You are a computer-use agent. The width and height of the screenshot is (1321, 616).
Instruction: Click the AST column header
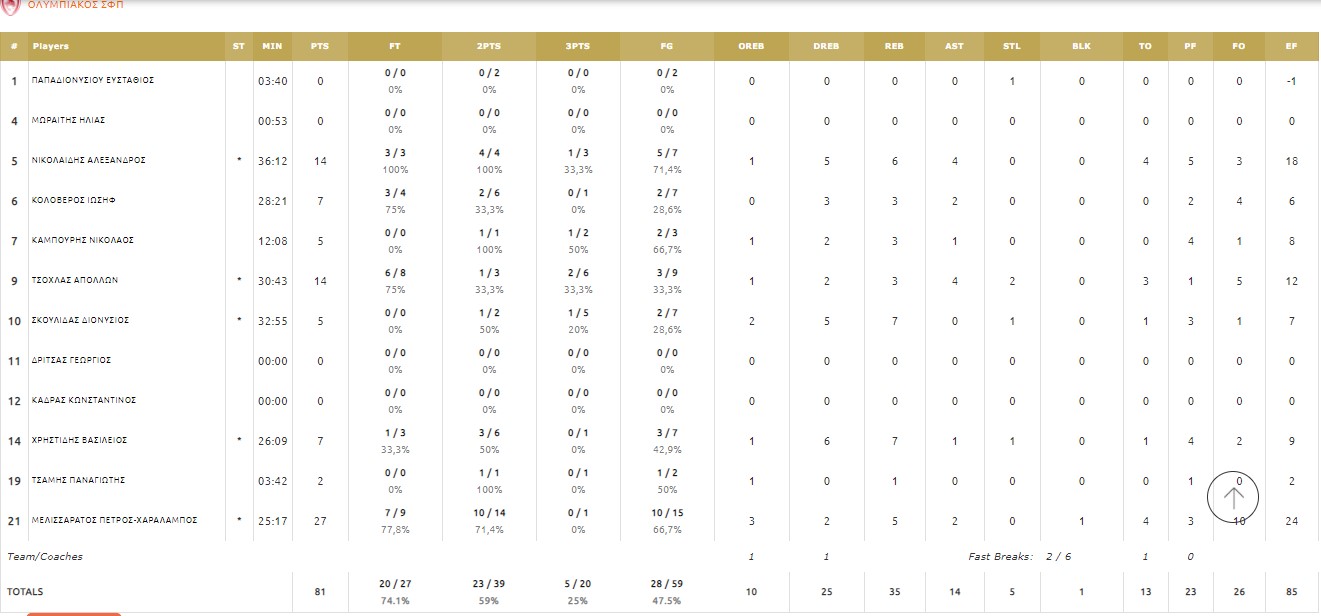pyautogui.click(x=954, y=47)
